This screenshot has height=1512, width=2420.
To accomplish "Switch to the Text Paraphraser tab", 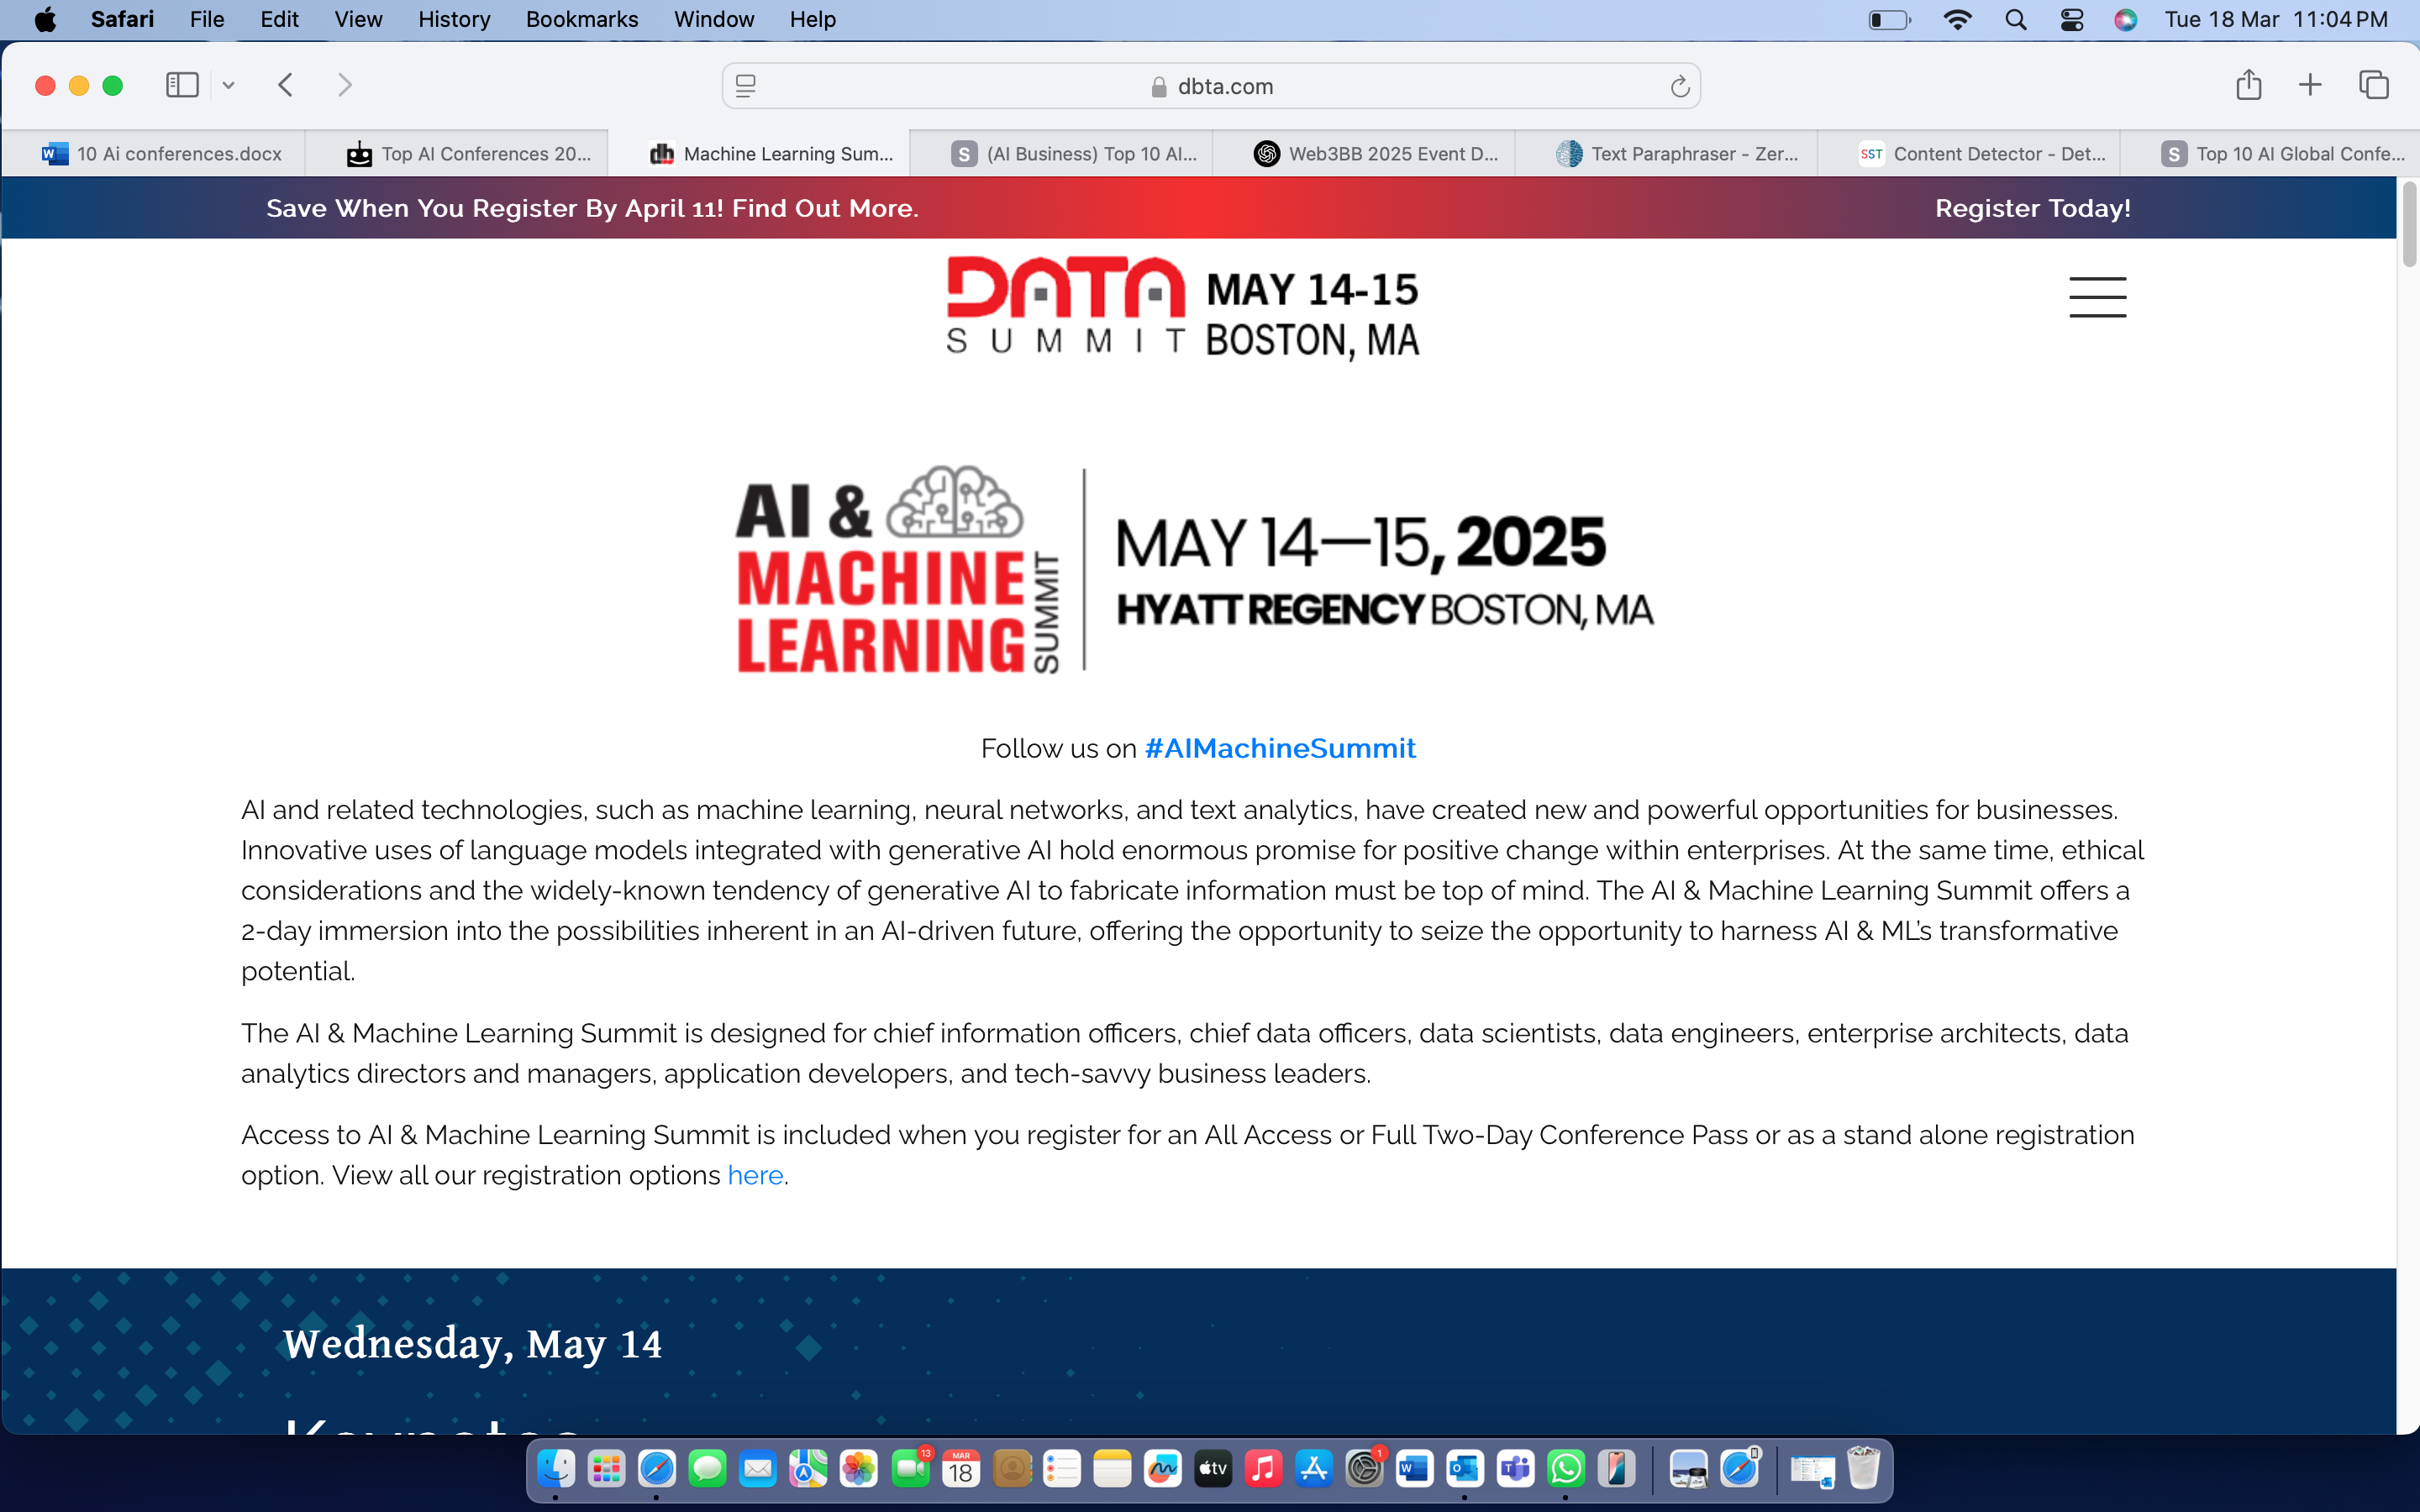I will click(1667, 154).
